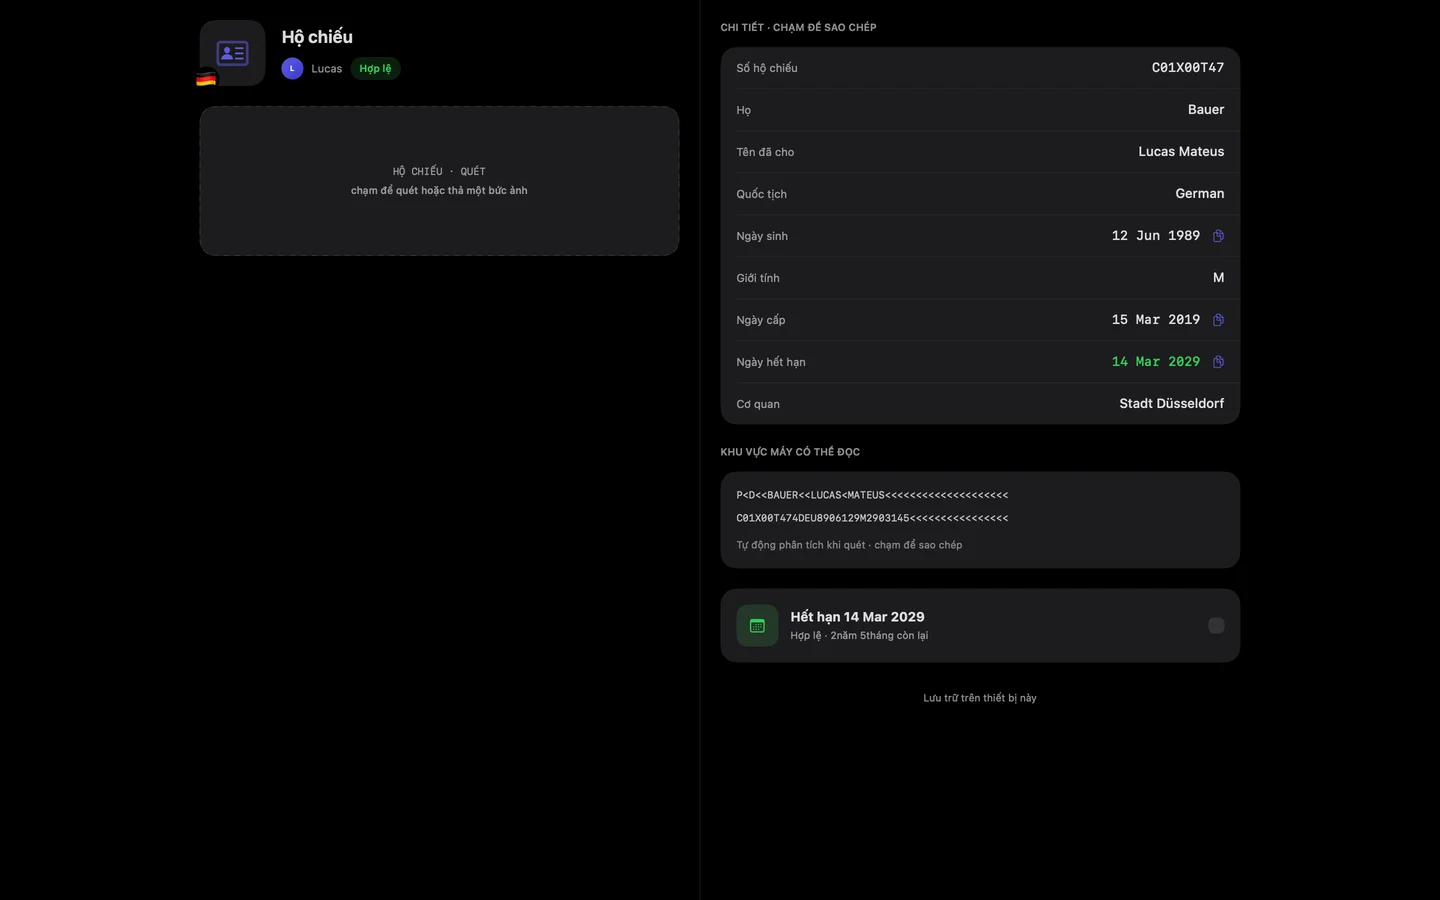Copy the first MRZ line with BAUER

pyautogui.click(x=872, y=495)
